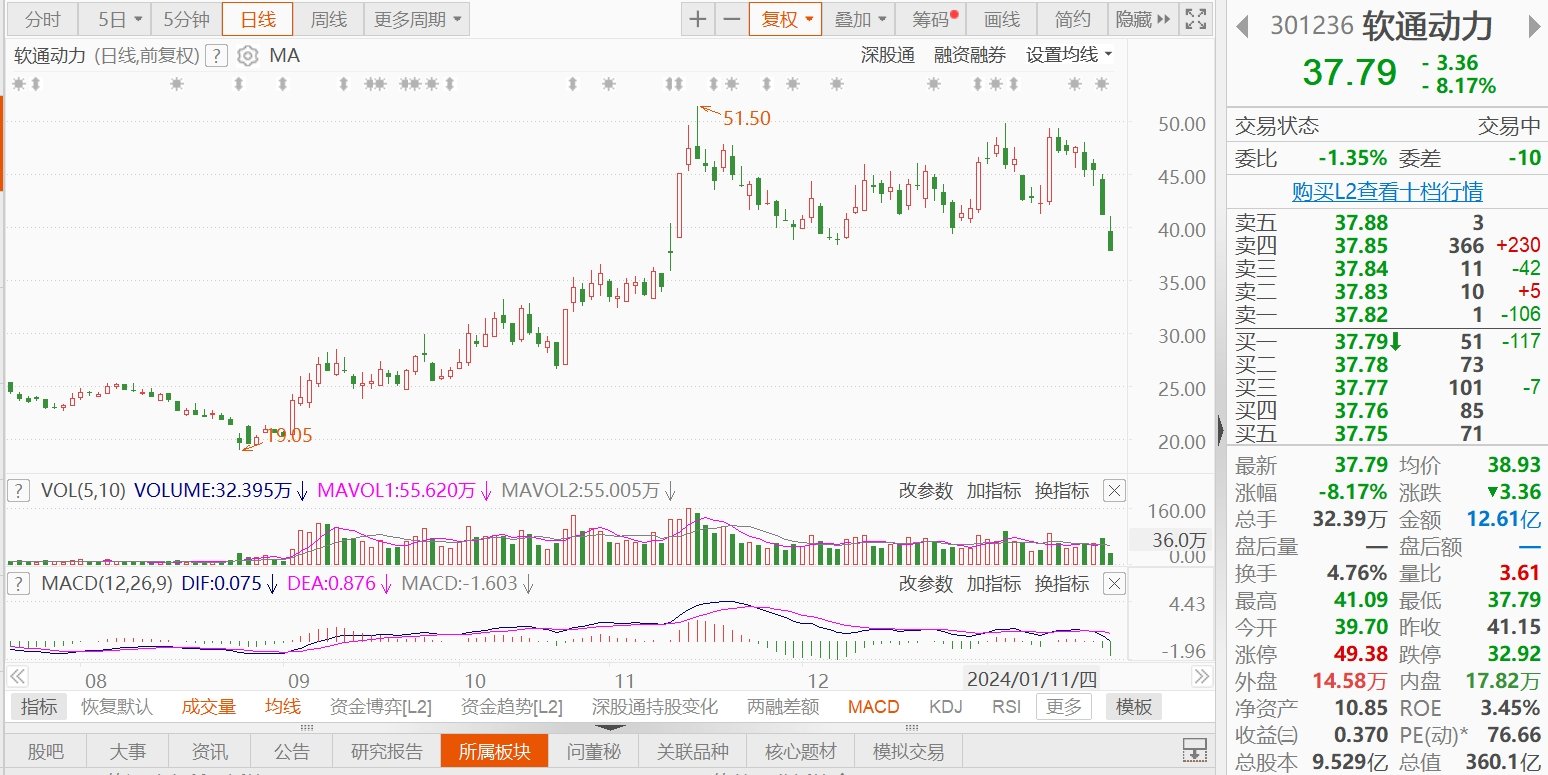Click the save/download icon in bottom tab bar
1548x775 pixels.
tap(1193, 751)
